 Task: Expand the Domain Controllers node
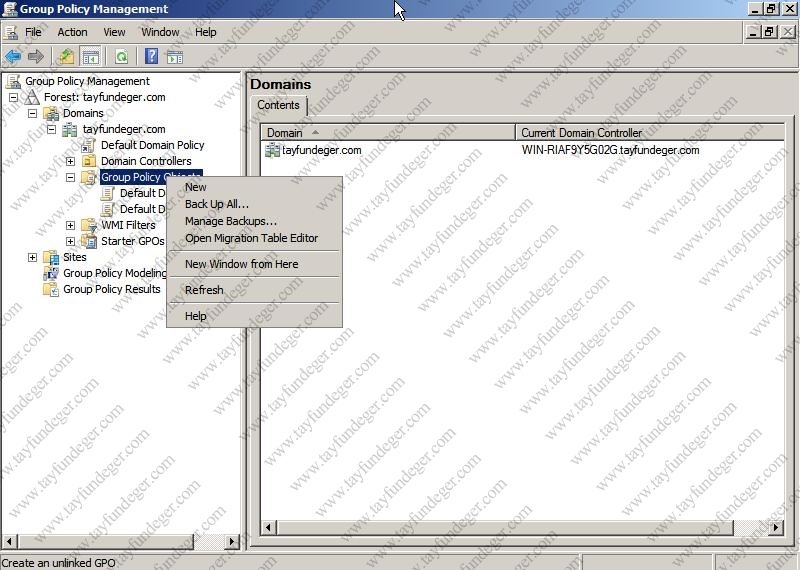[70, 161]
